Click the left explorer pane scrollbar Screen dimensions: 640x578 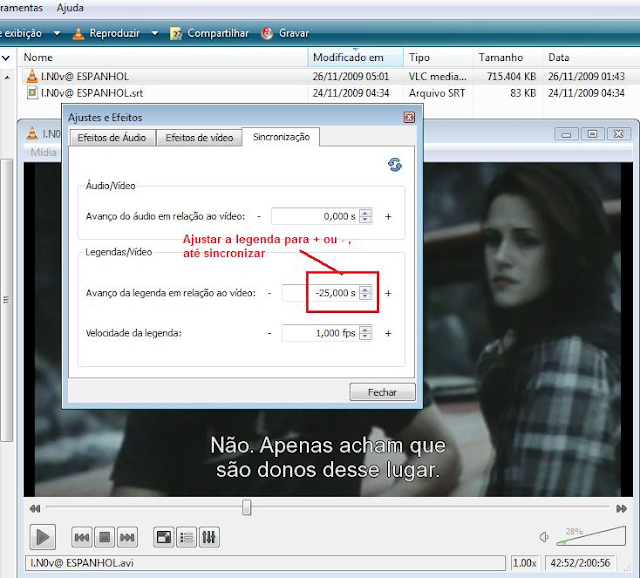click(x=7, y=300)
